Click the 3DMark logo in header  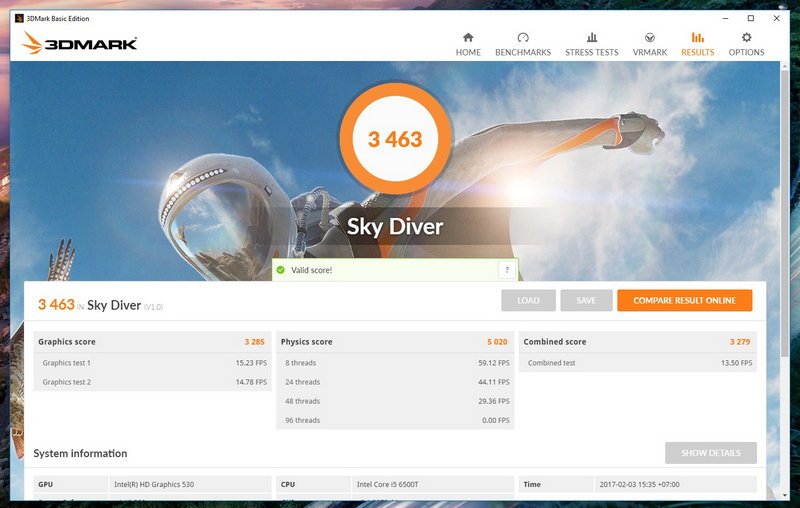tap(79, 43)
